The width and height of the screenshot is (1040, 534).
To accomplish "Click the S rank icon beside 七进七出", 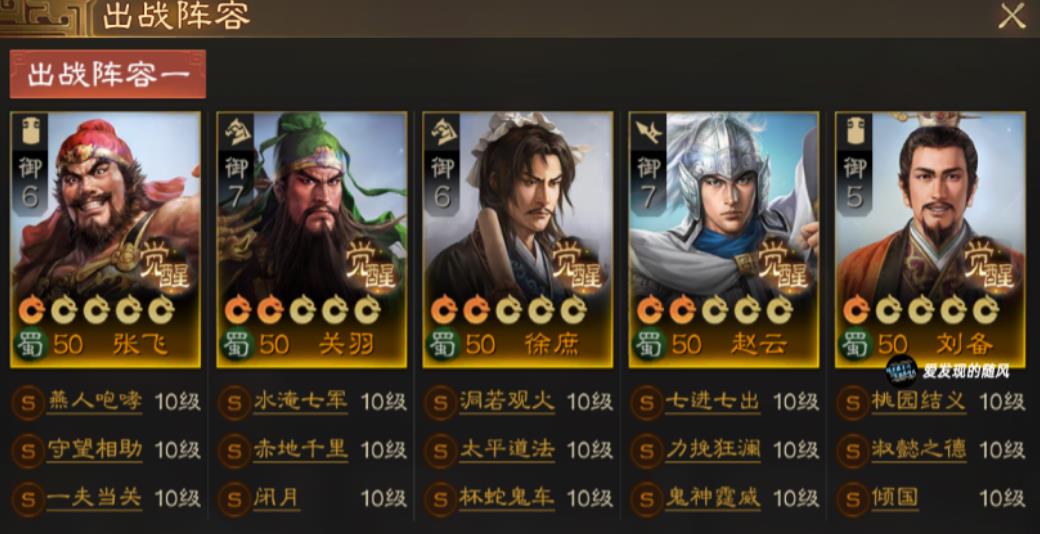I will click(x=646, y=402).
